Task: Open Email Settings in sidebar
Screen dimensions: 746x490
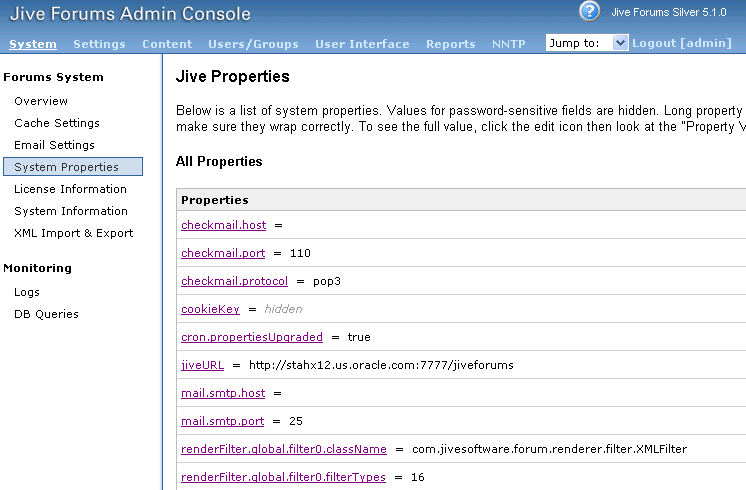Action: (x=54, y=145)
